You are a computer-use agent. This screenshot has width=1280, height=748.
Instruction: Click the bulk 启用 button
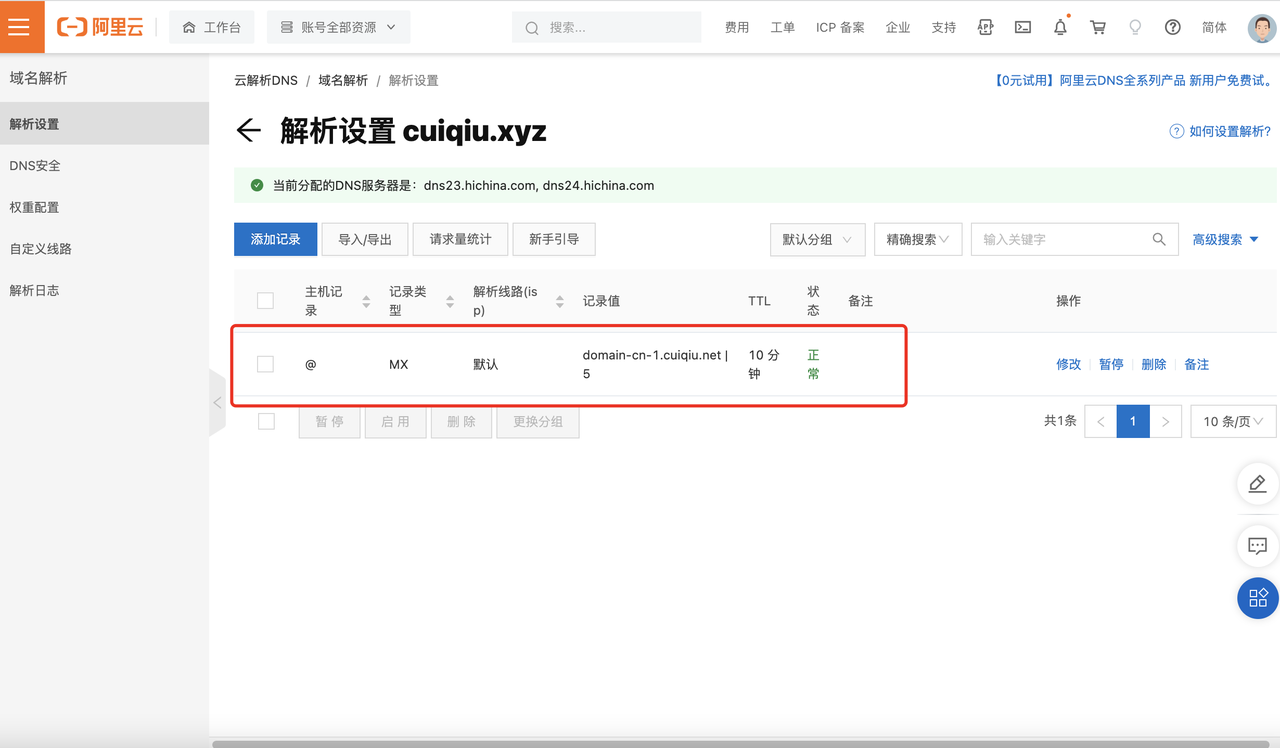pyautogui.click(x=395, y=422)
